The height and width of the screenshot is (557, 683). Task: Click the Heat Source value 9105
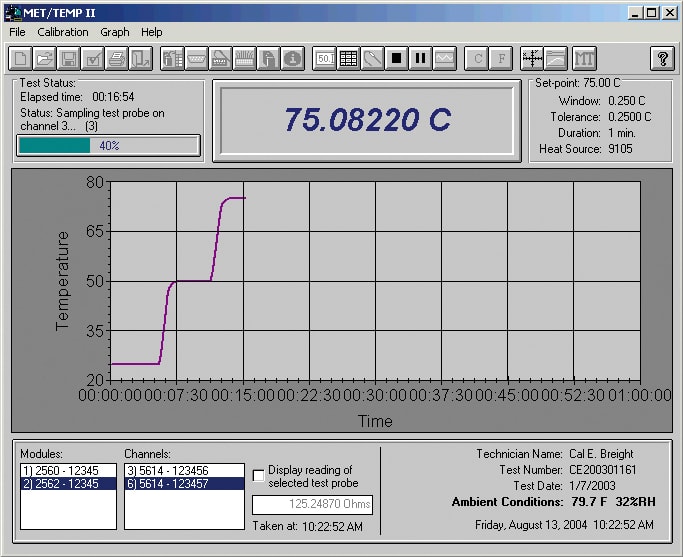click(x=620, y=149)
